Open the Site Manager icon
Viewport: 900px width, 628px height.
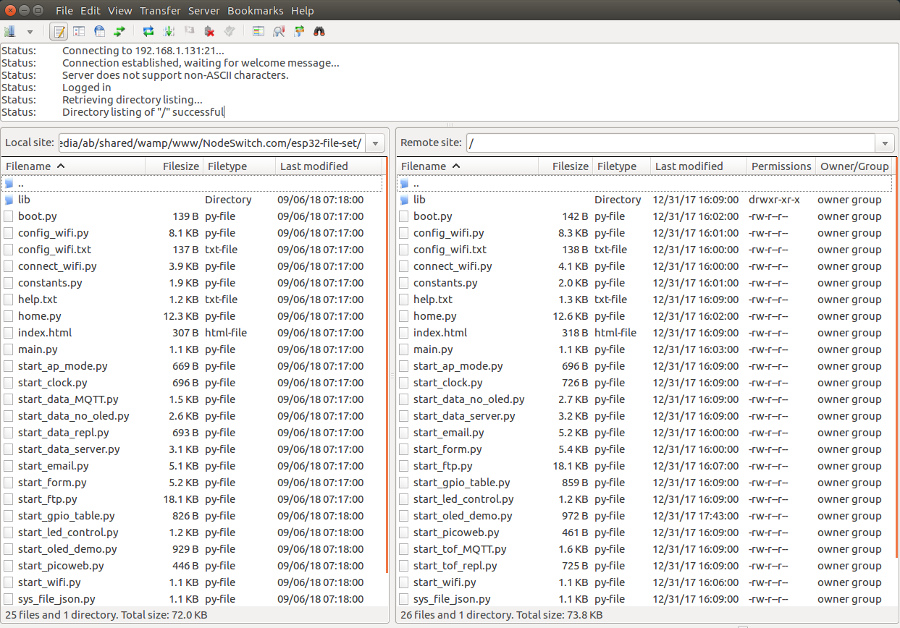click(10, 32)
